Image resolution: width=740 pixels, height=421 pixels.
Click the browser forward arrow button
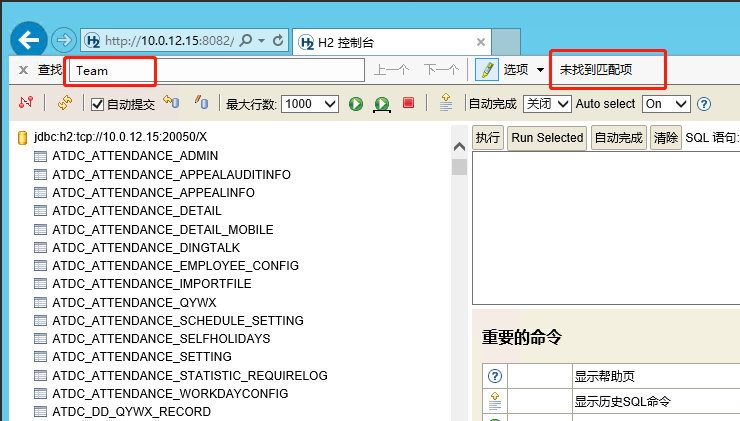coord(64,41)
